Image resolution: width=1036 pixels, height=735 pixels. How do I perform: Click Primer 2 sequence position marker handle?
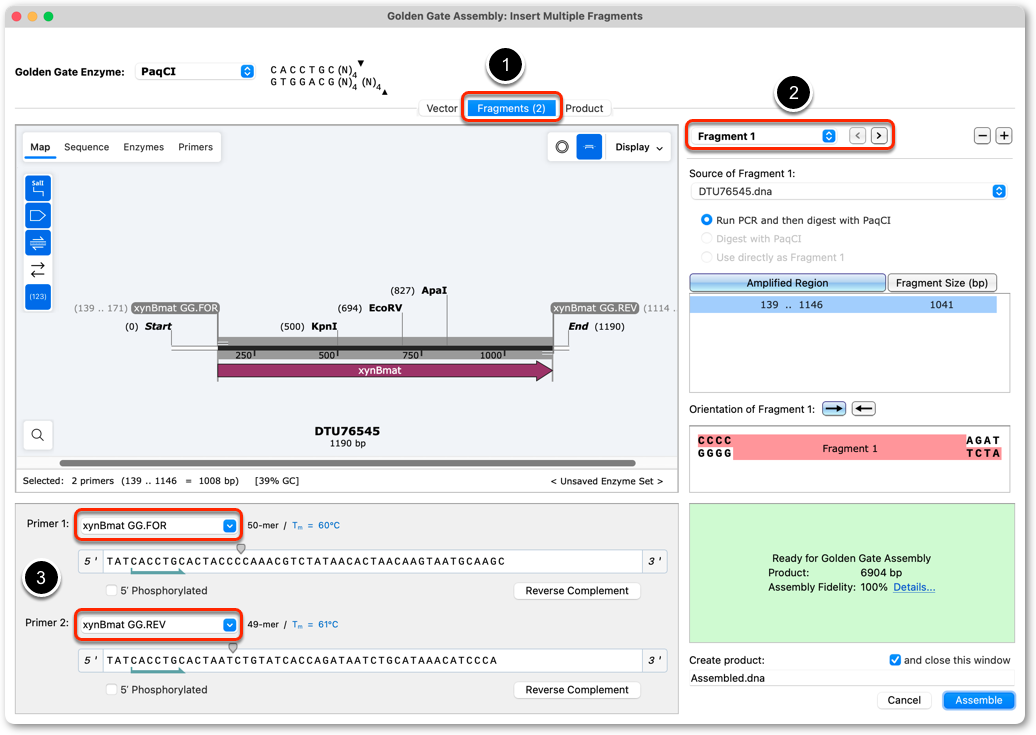233,648
